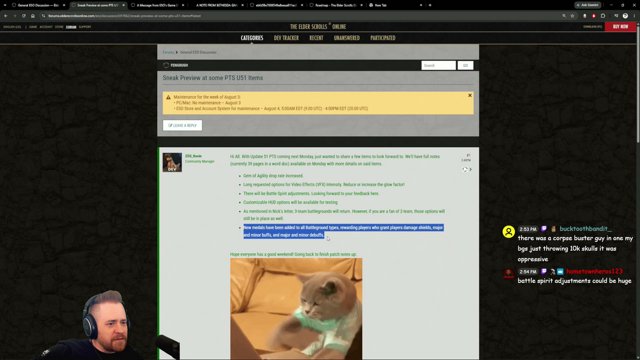Click the Ask Gemini button
Screen dimensions: 640x360
coord(588,5)
